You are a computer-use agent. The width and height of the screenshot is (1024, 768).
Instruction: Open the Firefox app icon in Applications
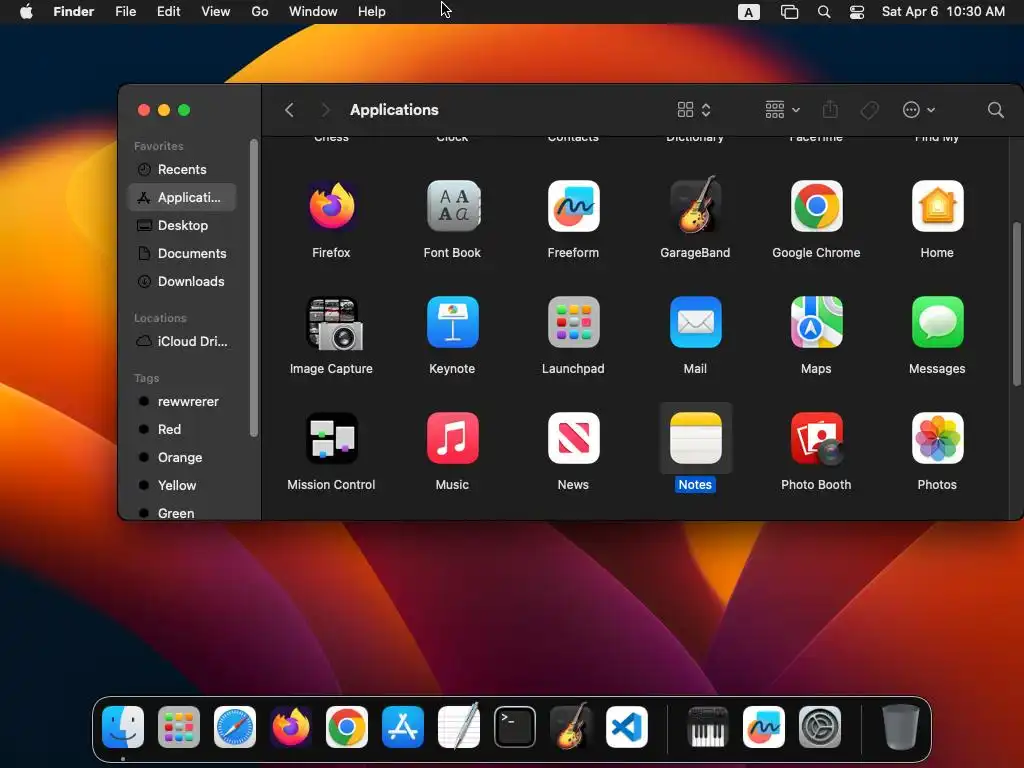(331, 206)
